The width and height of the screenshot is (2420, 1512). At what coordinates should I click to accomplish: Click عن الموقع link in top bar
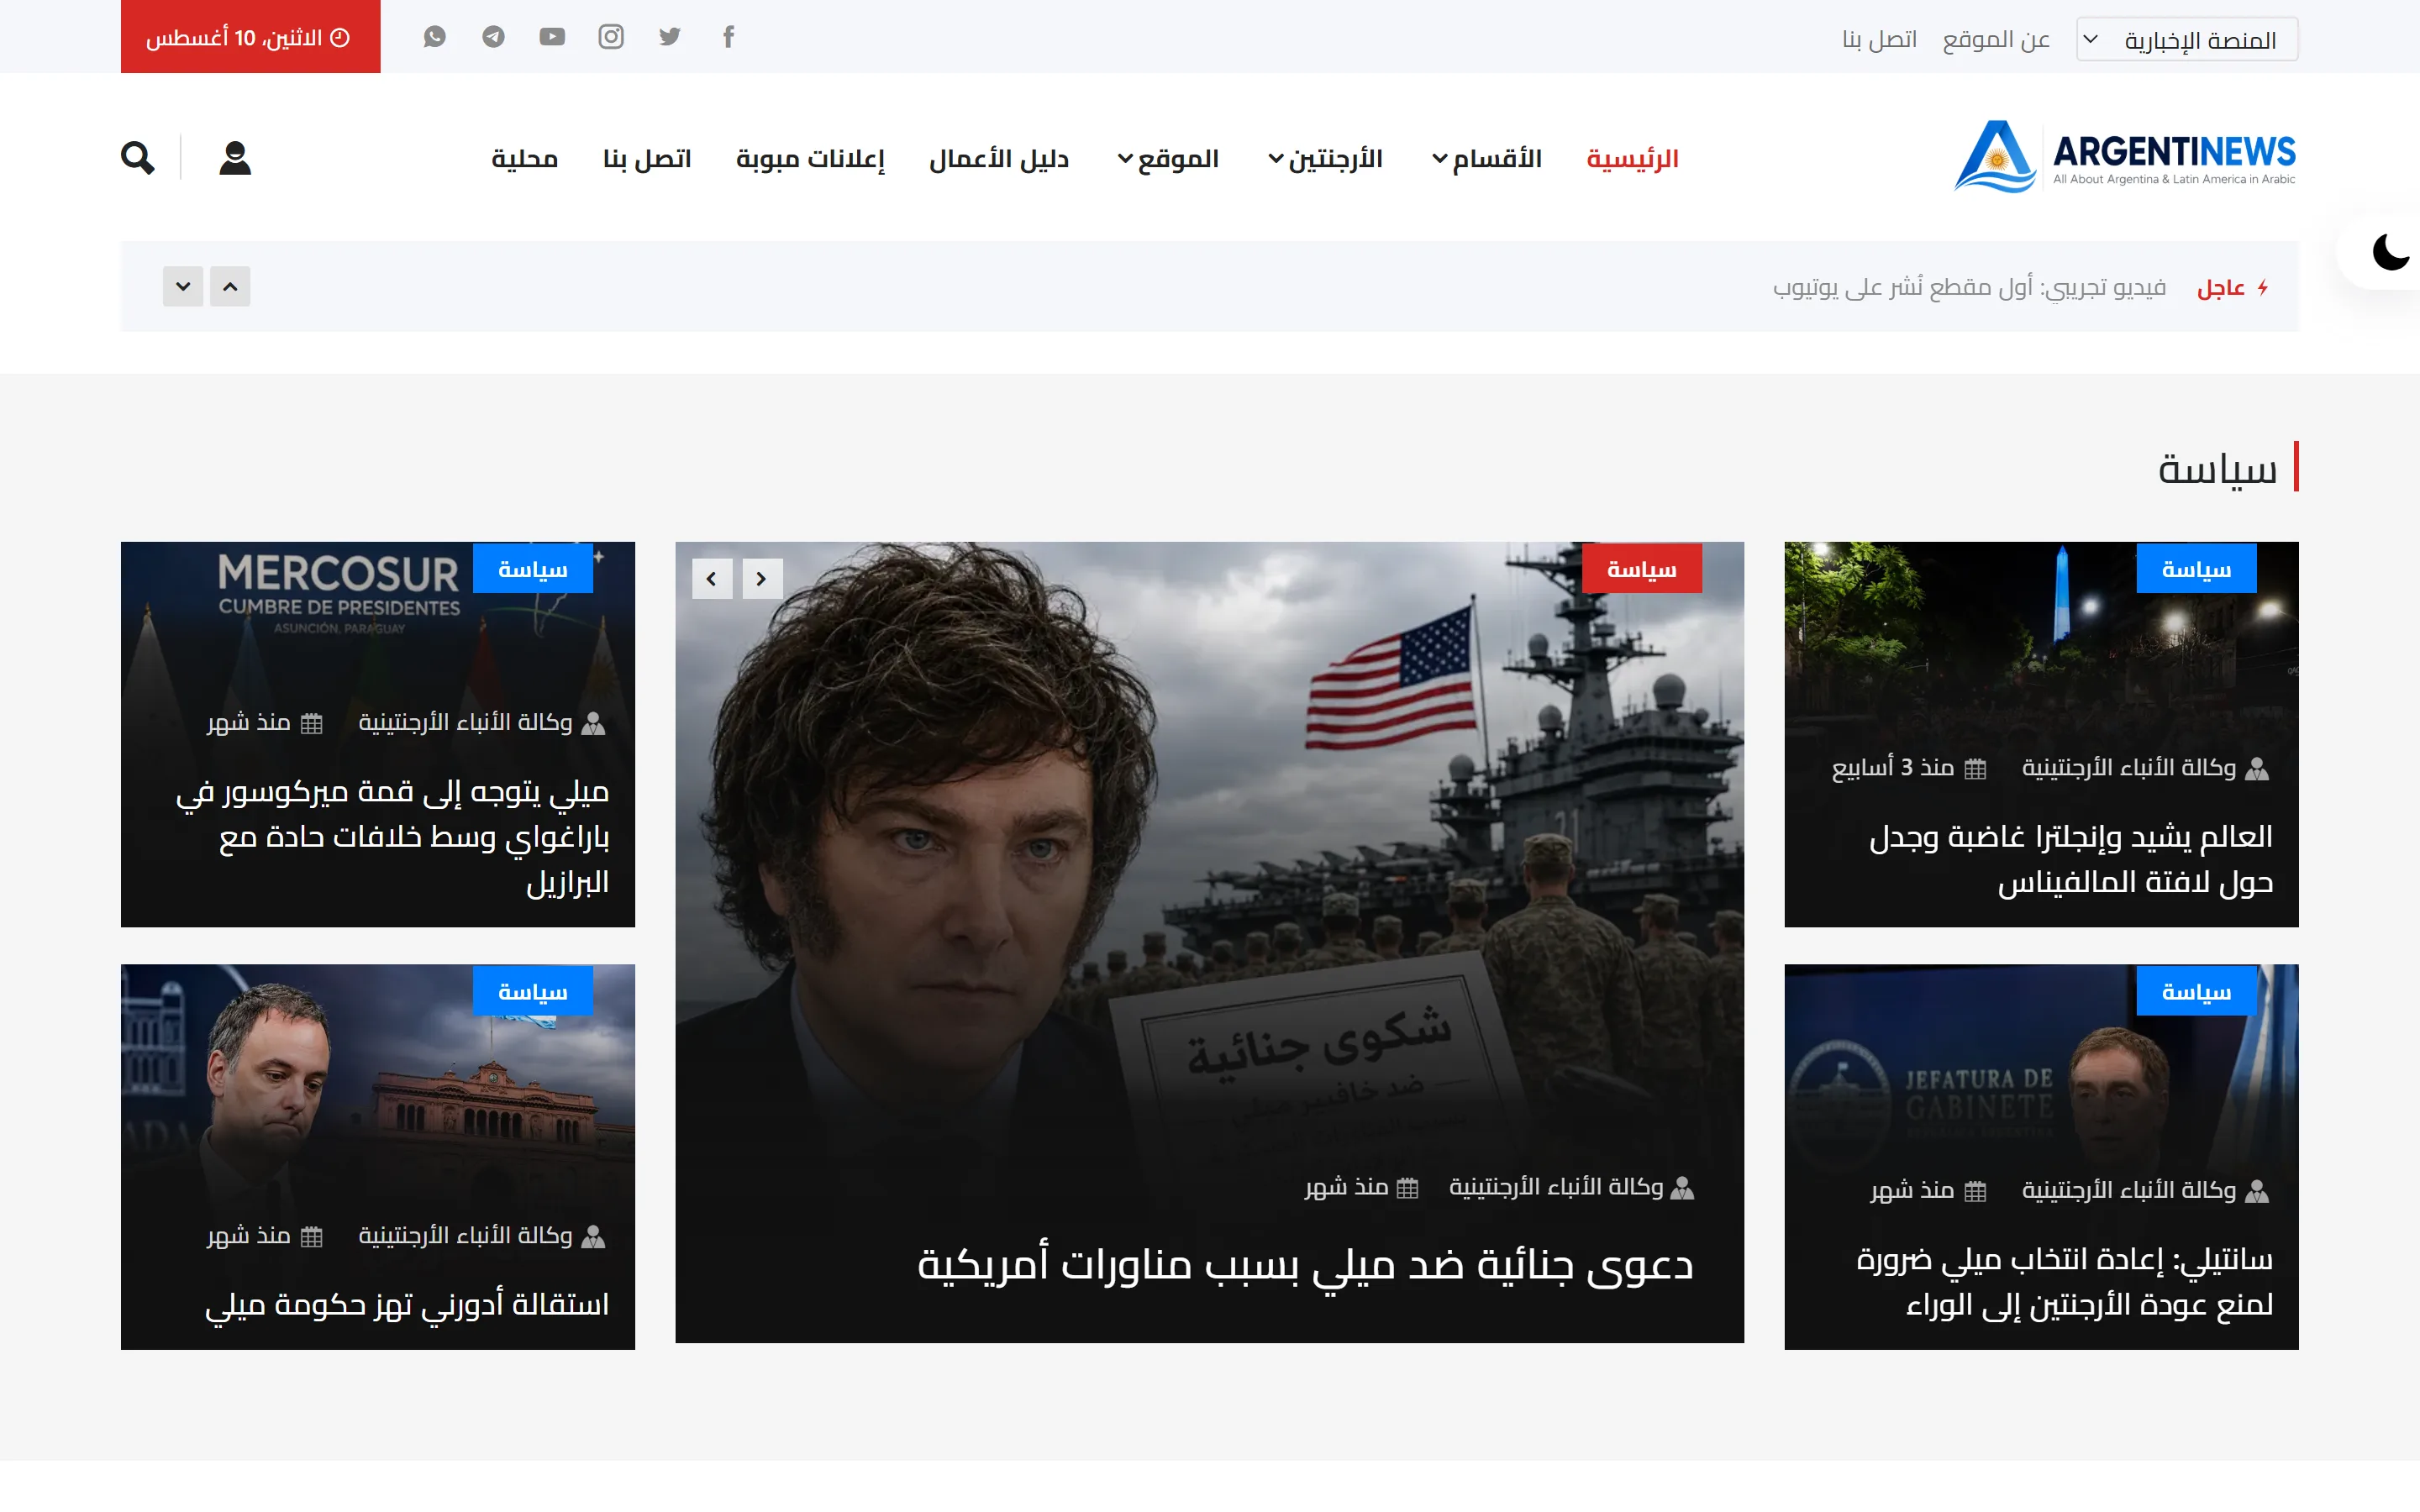tap(1996, 39)
